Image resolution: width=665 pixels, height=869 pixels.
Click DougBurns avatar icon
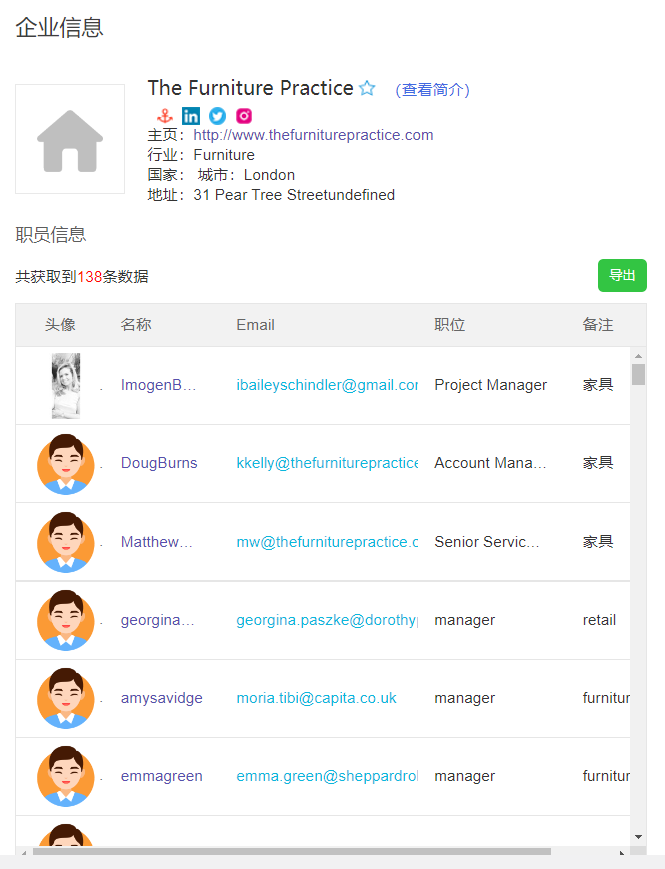tap(65, 464)
